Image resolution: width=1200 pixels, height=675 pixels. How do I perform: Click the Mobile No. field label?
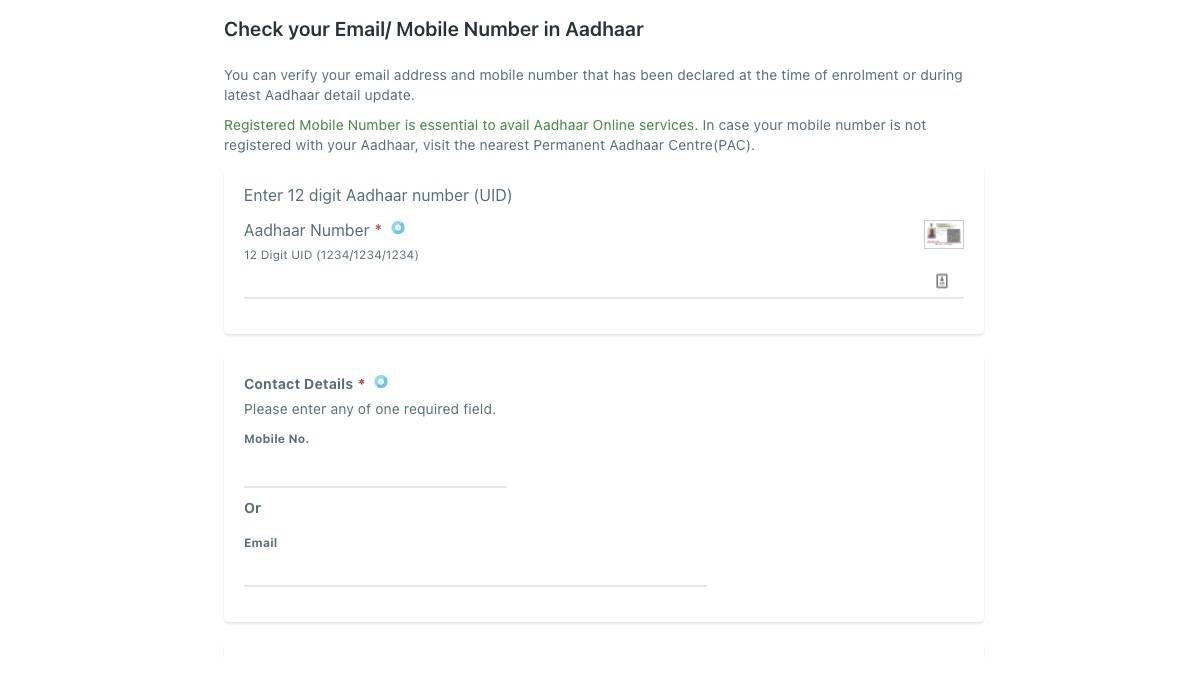[276, 438]
